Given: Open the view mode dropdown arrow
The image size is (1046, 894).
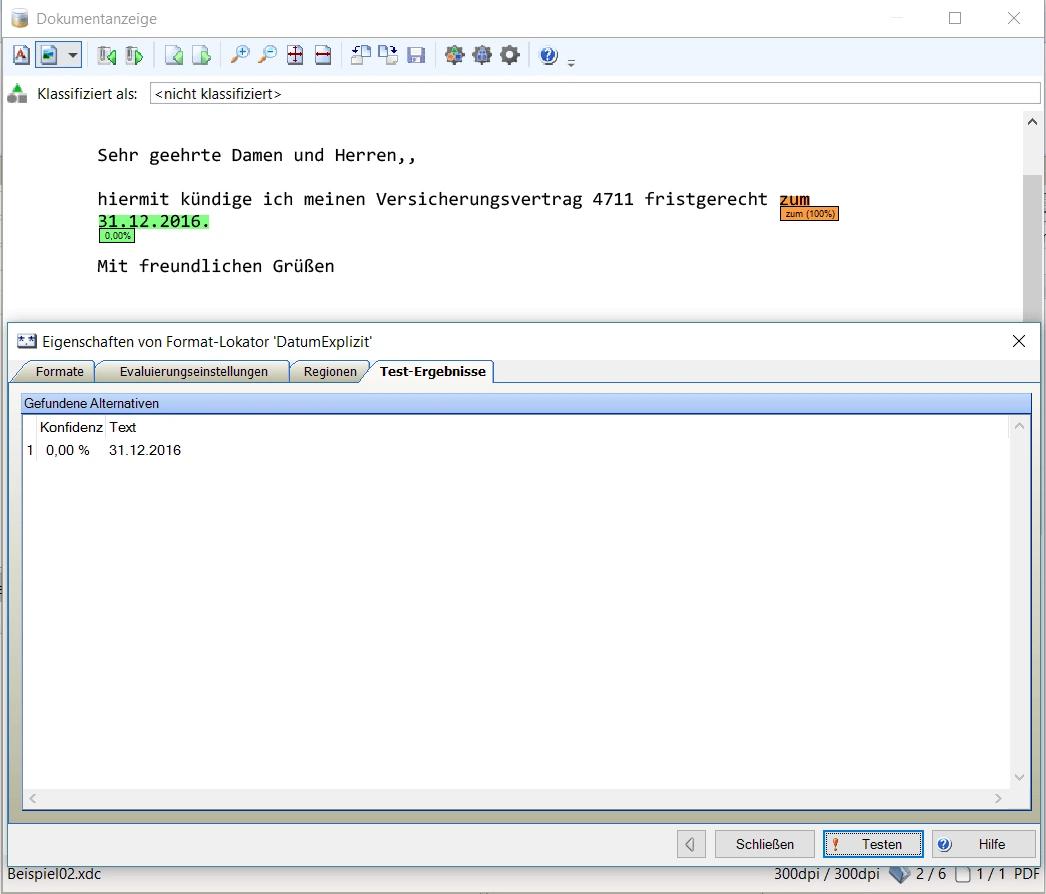Looking at the screenshot, I should point(73,56).
